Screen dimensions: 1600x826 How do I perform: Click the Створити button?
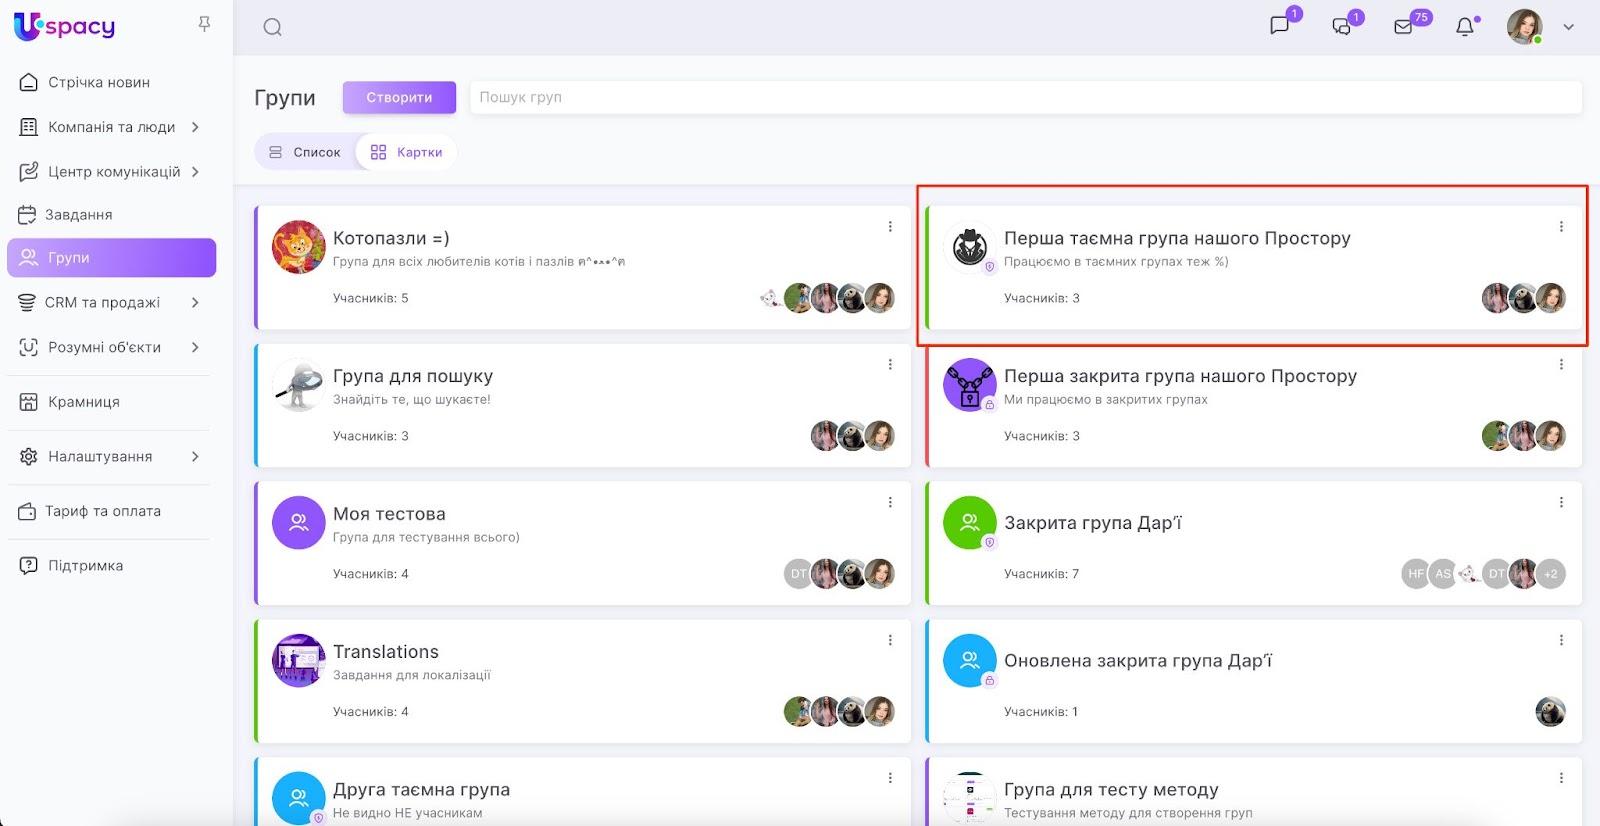[x=399, y=97]
